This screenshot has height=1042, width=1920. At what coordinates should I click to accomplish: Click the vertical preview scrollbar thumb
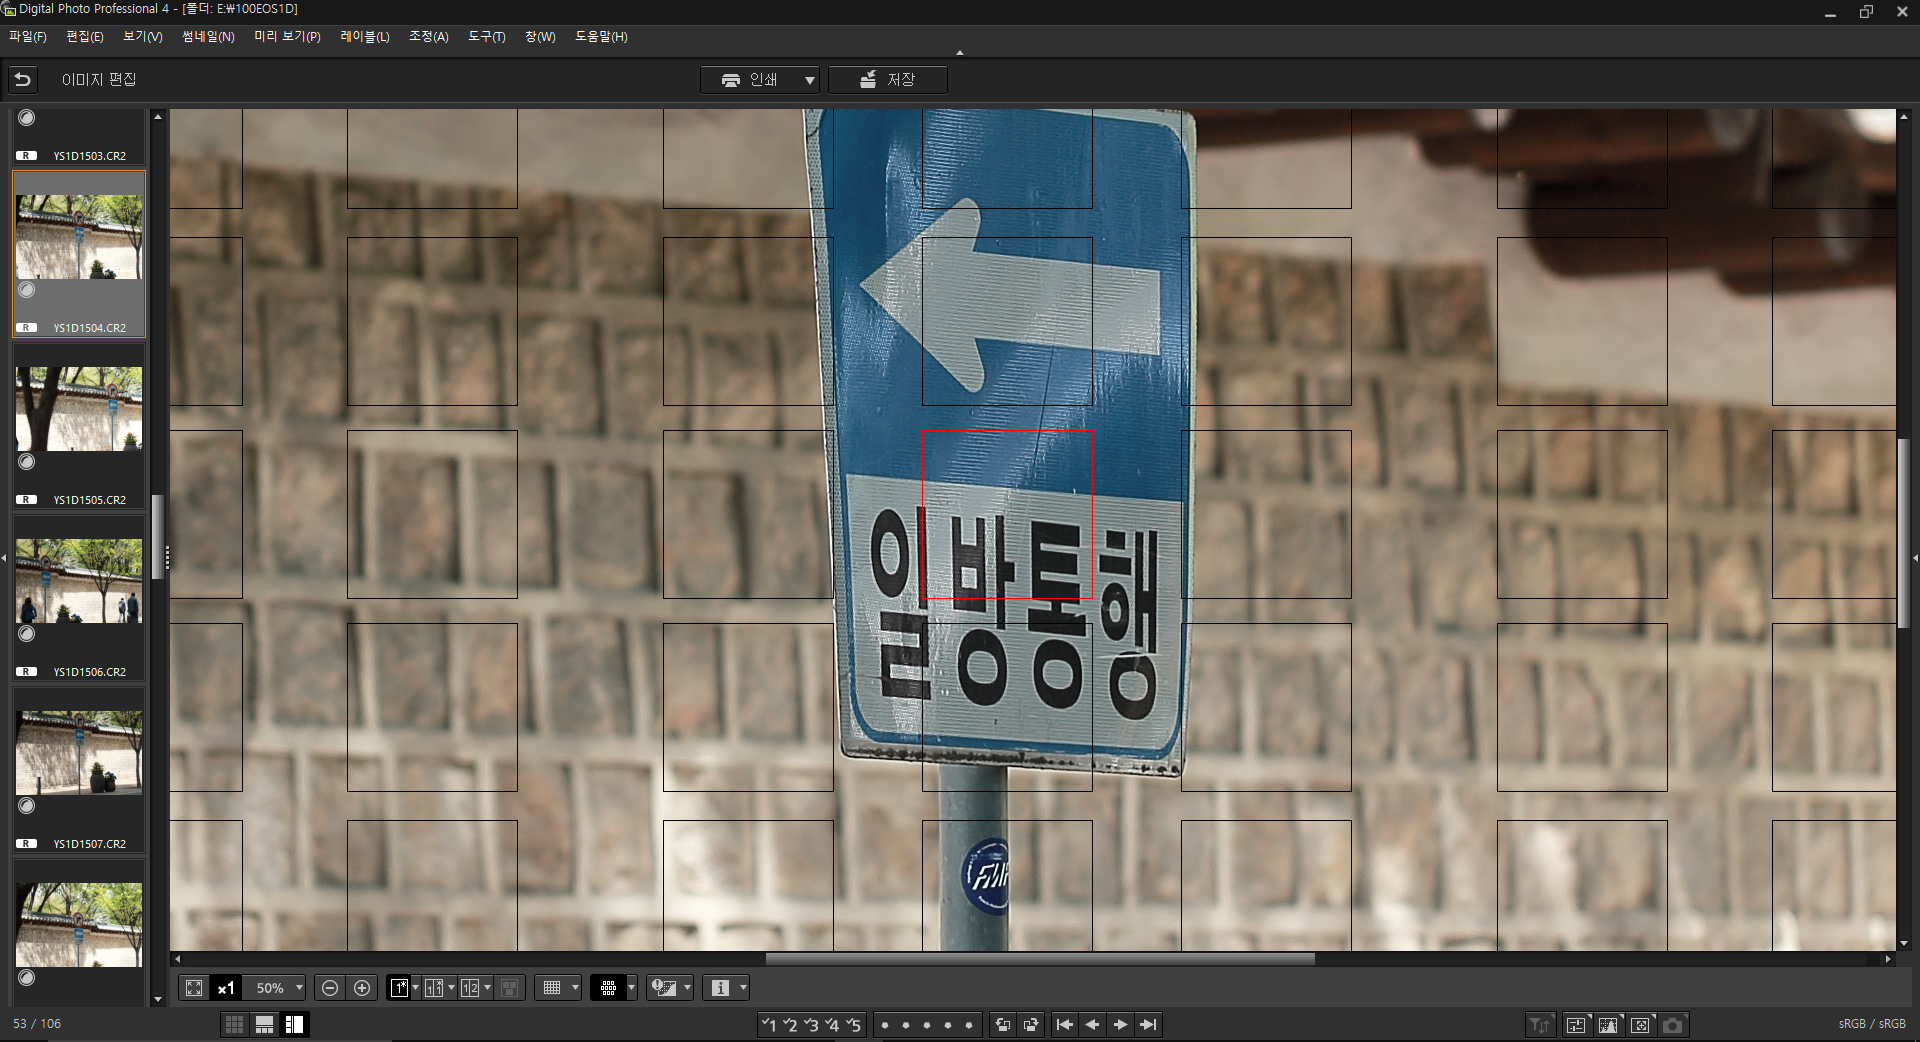[x=1904, y=533]
